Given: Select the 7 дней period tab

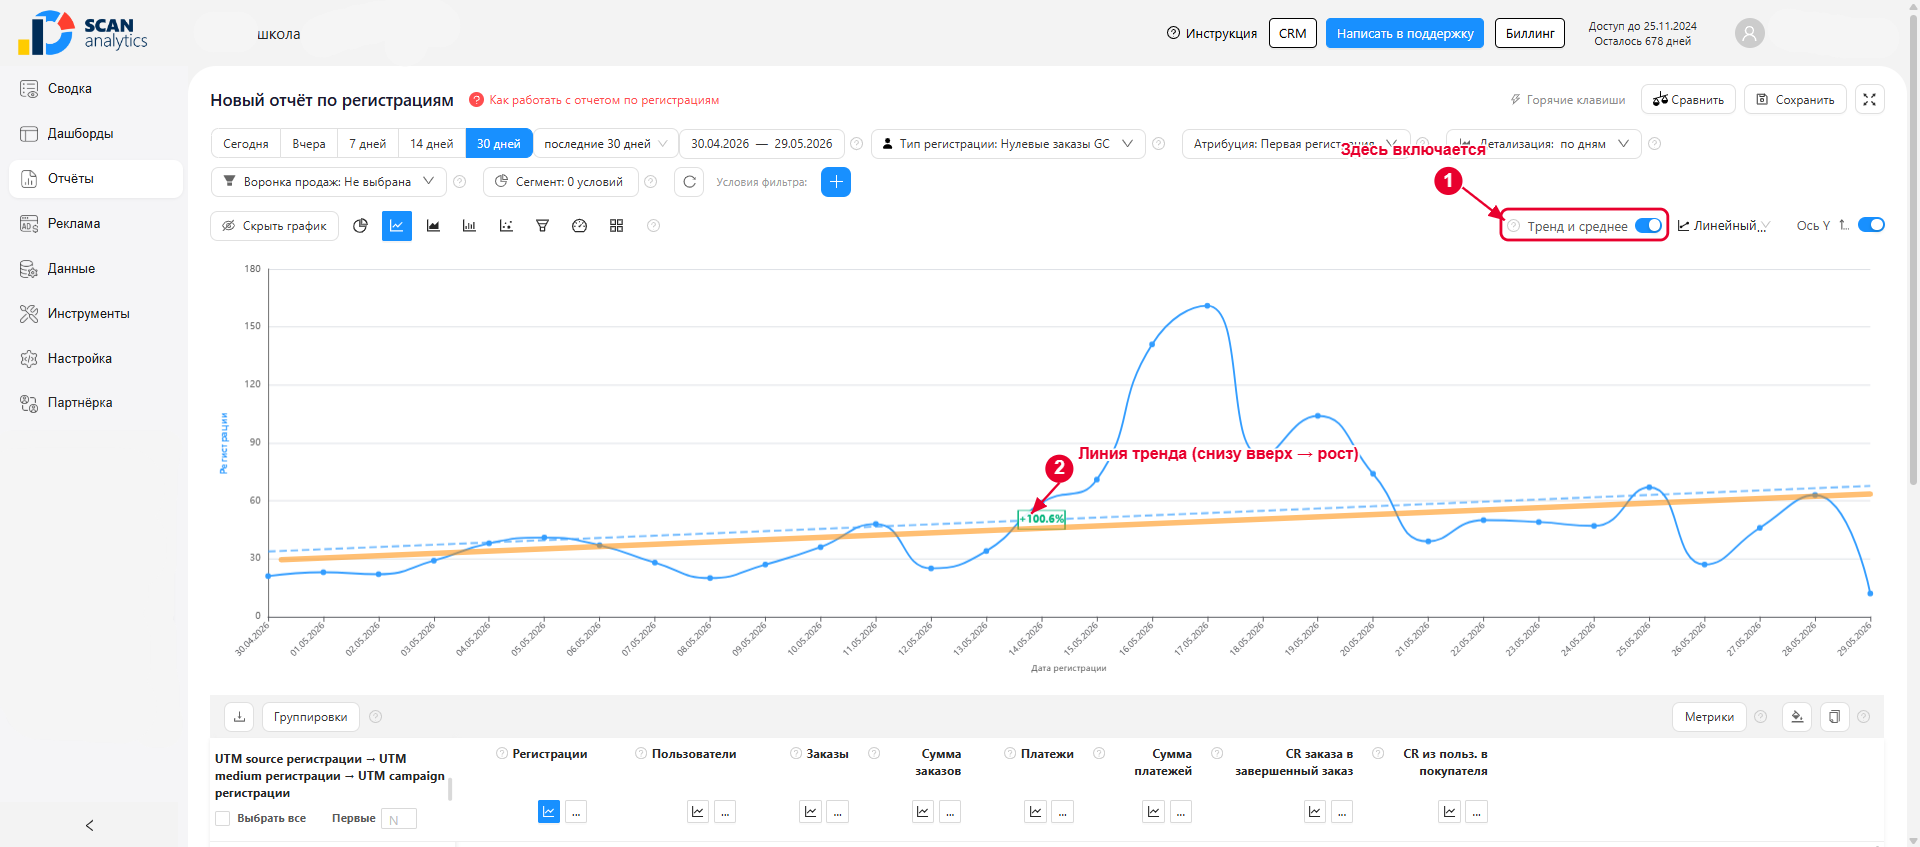Looking at the screenshot, I should point(367,144).
